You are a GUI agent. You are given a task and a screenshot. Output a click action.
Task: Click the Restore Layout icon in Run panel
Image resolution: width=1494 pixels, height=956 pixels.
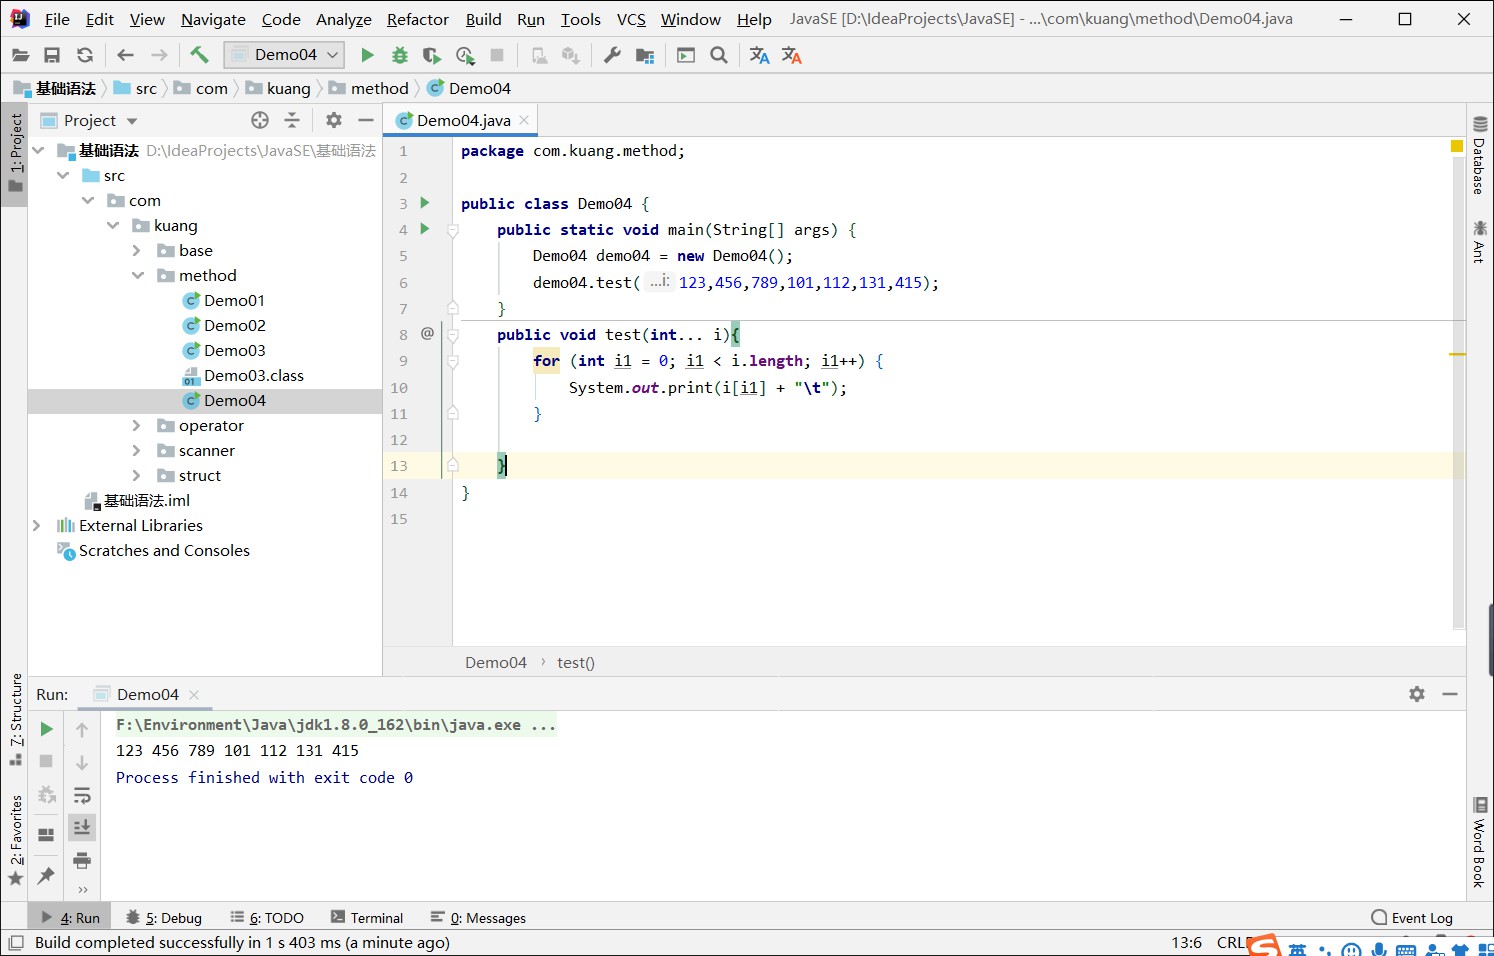(x=46, y=835)
